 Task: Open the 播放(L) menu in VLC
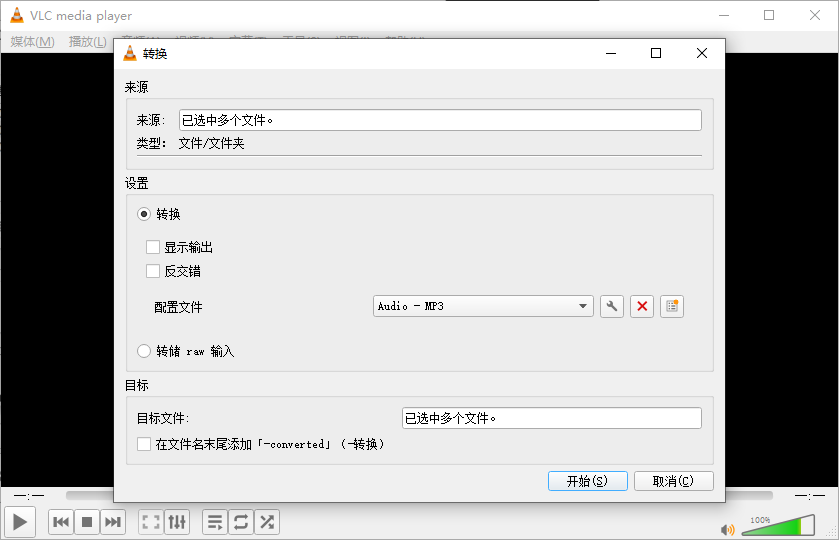(x=88, y=42)
